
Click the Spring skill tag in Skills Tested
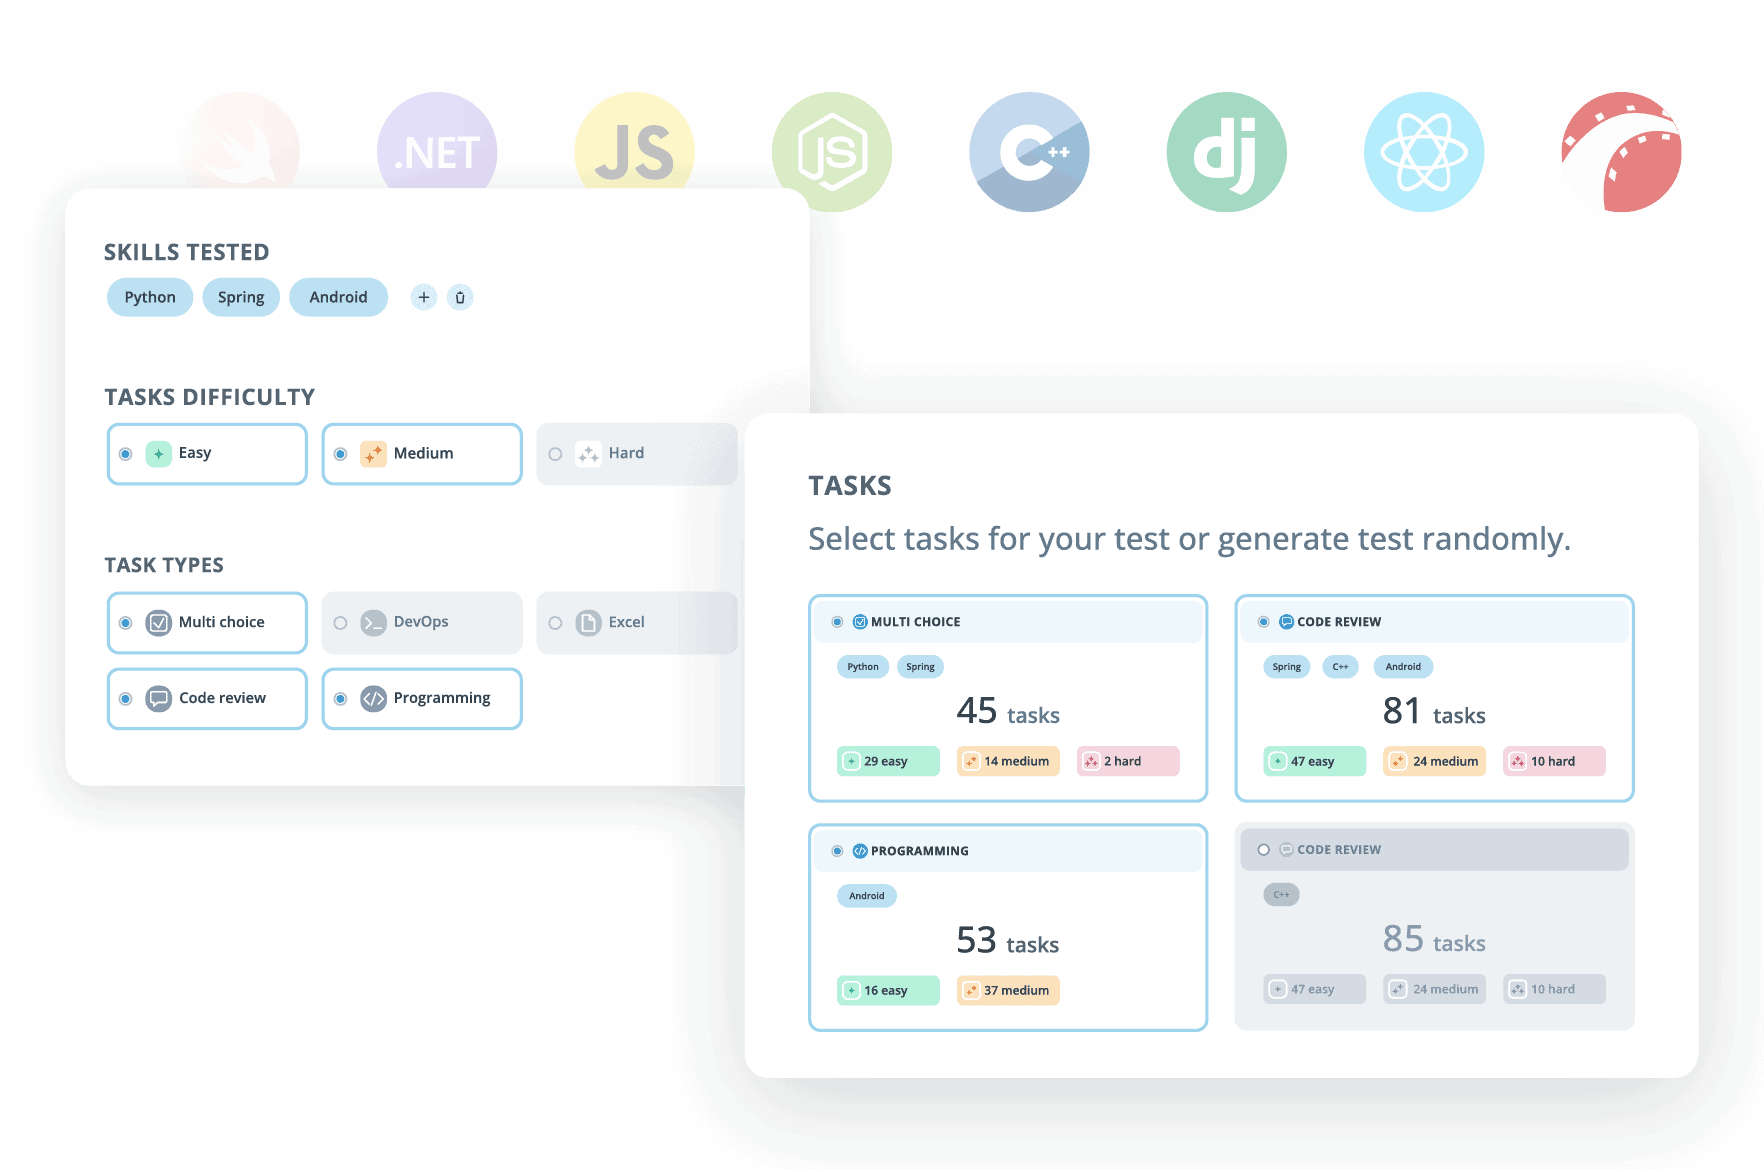[x=241, y=297]
